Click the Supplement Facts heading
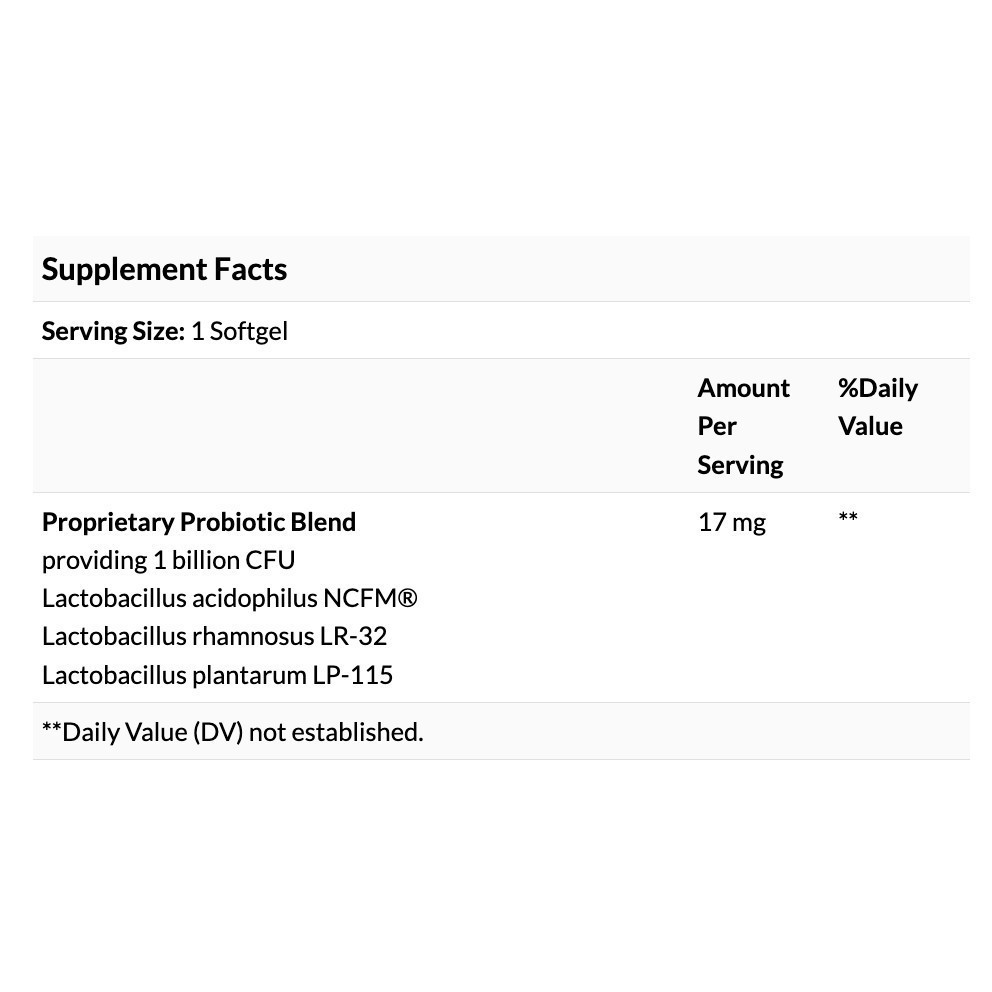The image size is (992, 992). 164,269
